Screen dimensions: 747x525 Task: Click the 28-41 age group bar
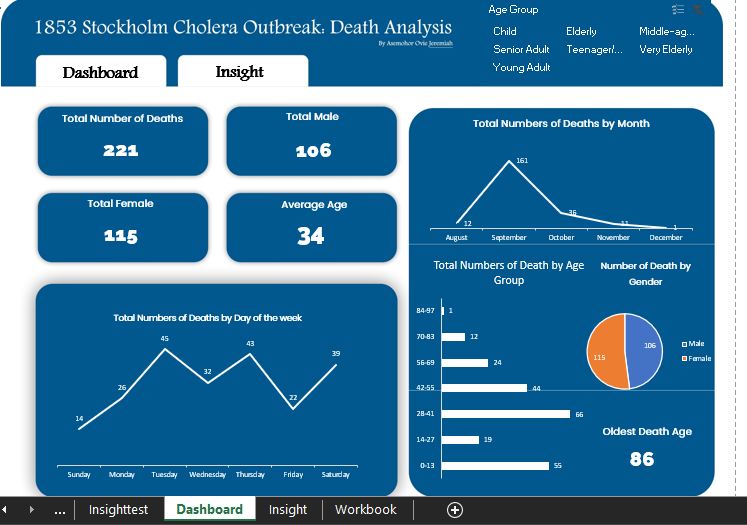(x=505, y=414)
